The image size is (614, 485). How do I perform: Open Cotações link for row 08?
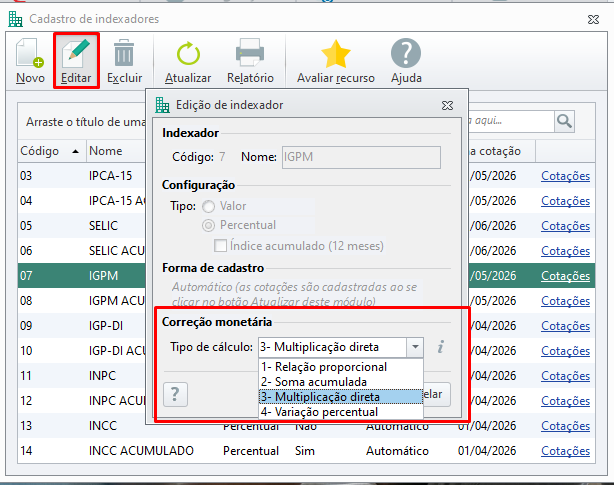pyautogui.click(x=565, y=301)
